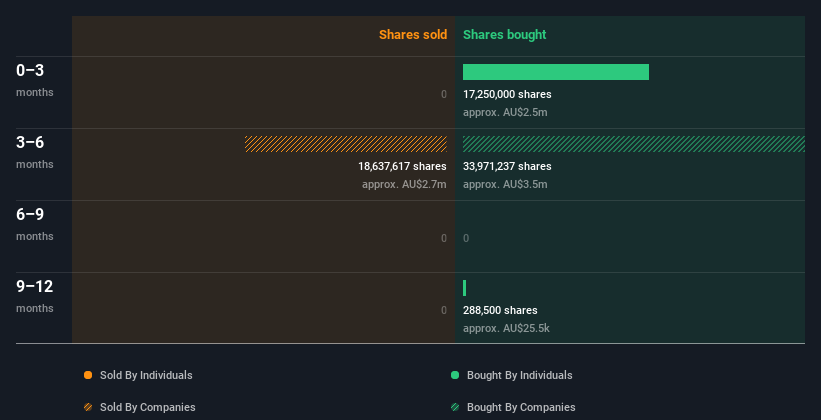The height and width of the screenshot is (420, 821).
Task: Select the Bought By Individuals legend label
Action: click(x=519, y=375)
